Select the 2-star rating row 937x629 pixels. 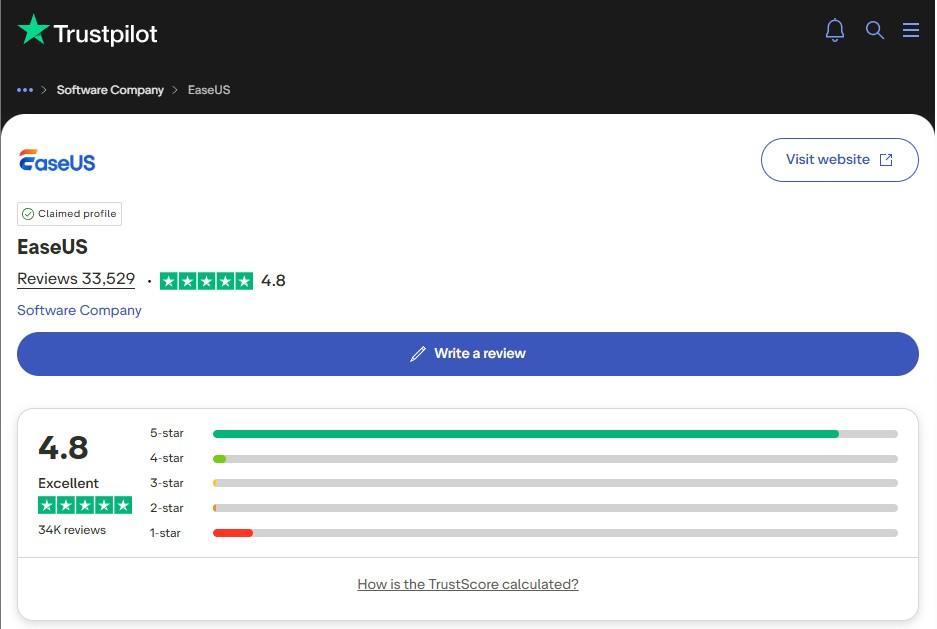pos(555,508)
